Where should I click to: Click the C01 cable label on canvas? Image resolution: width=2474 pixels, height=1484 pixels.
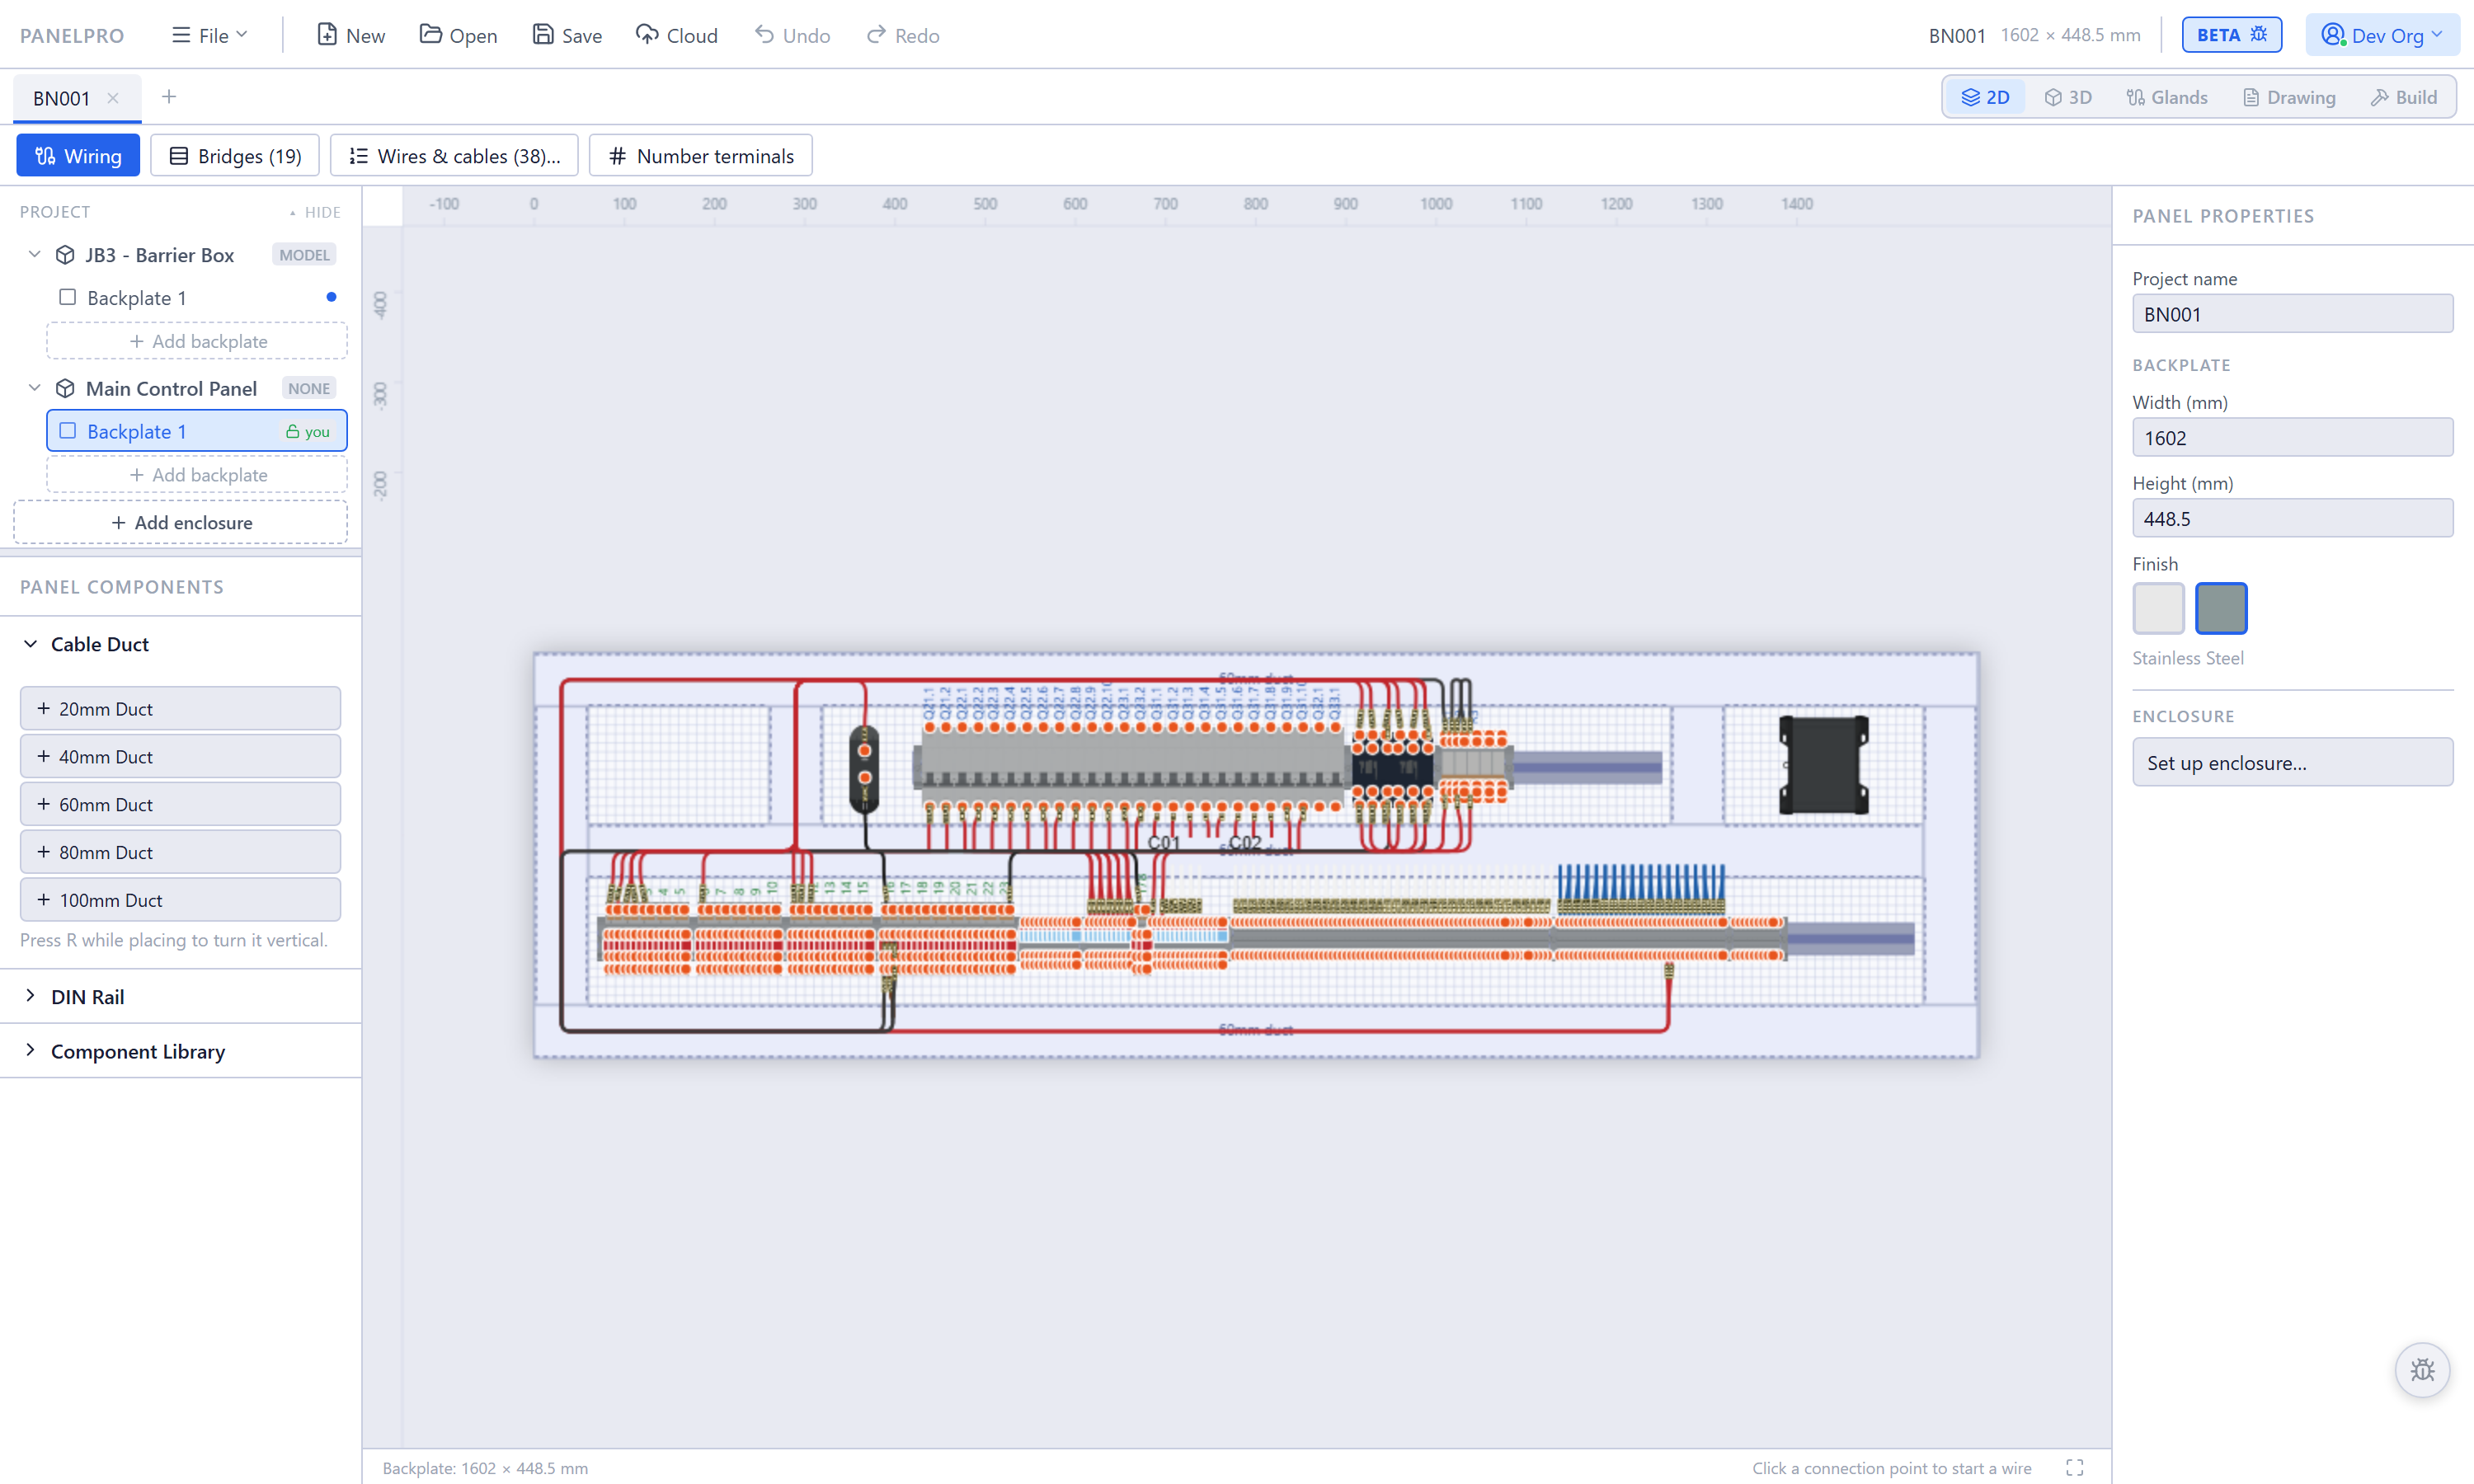pyautogui.click(x=1163, y=842)
